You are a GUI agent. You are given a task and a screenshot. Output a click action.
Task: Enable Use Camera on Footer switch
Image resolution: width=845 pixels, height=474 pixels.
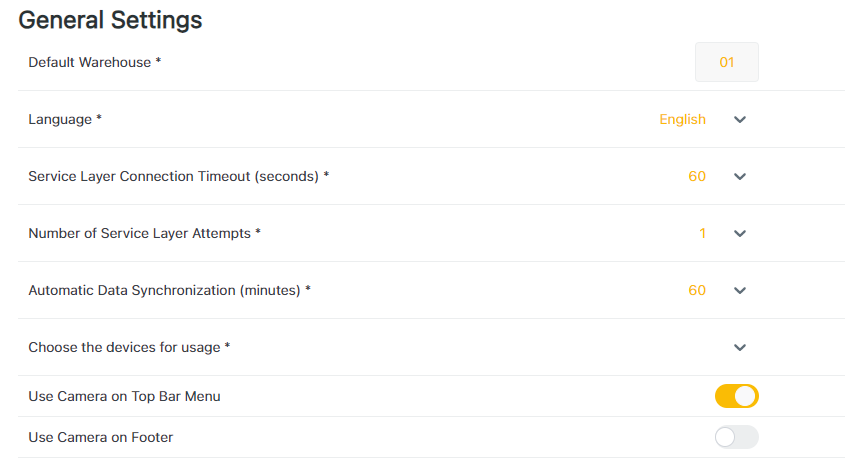(737, 437)
